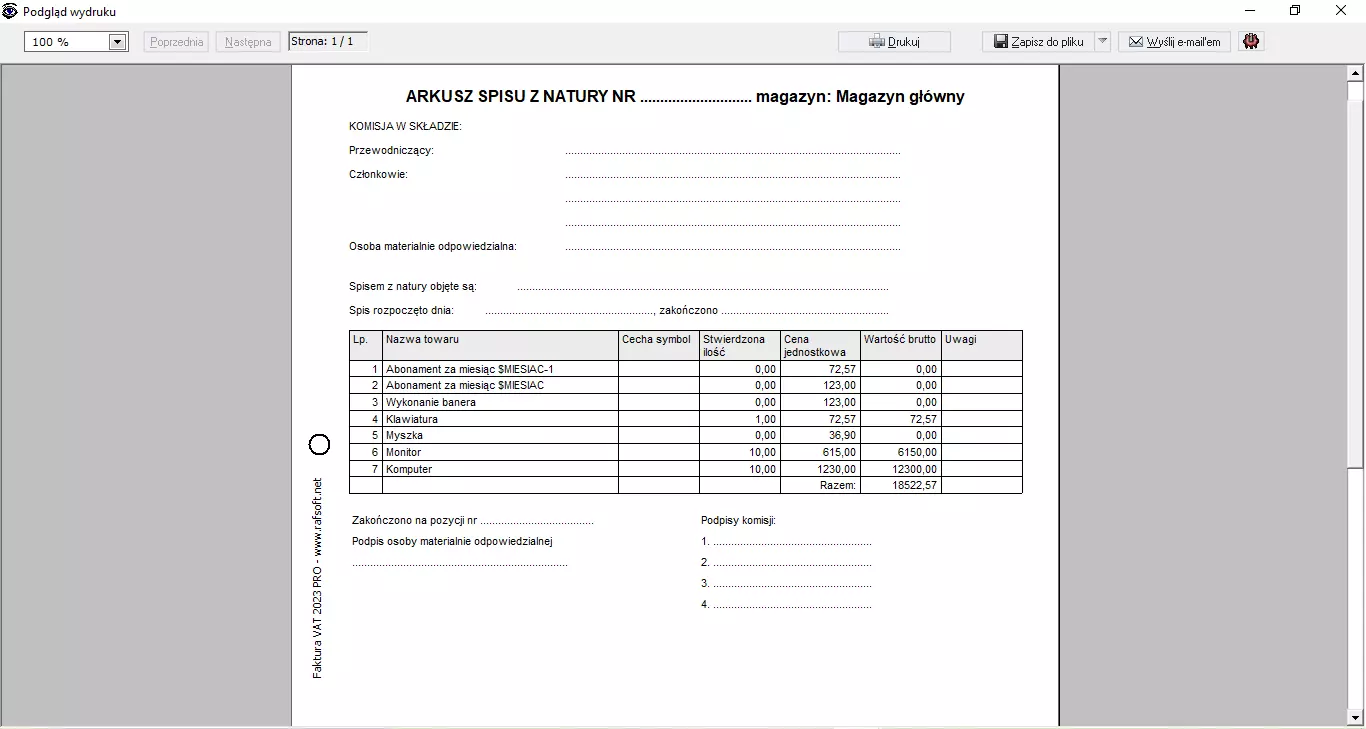Image resolution: width=1366 pixels, height=729 pixels.
Task: Minimize the print preview window
Action: (1250, 11)
